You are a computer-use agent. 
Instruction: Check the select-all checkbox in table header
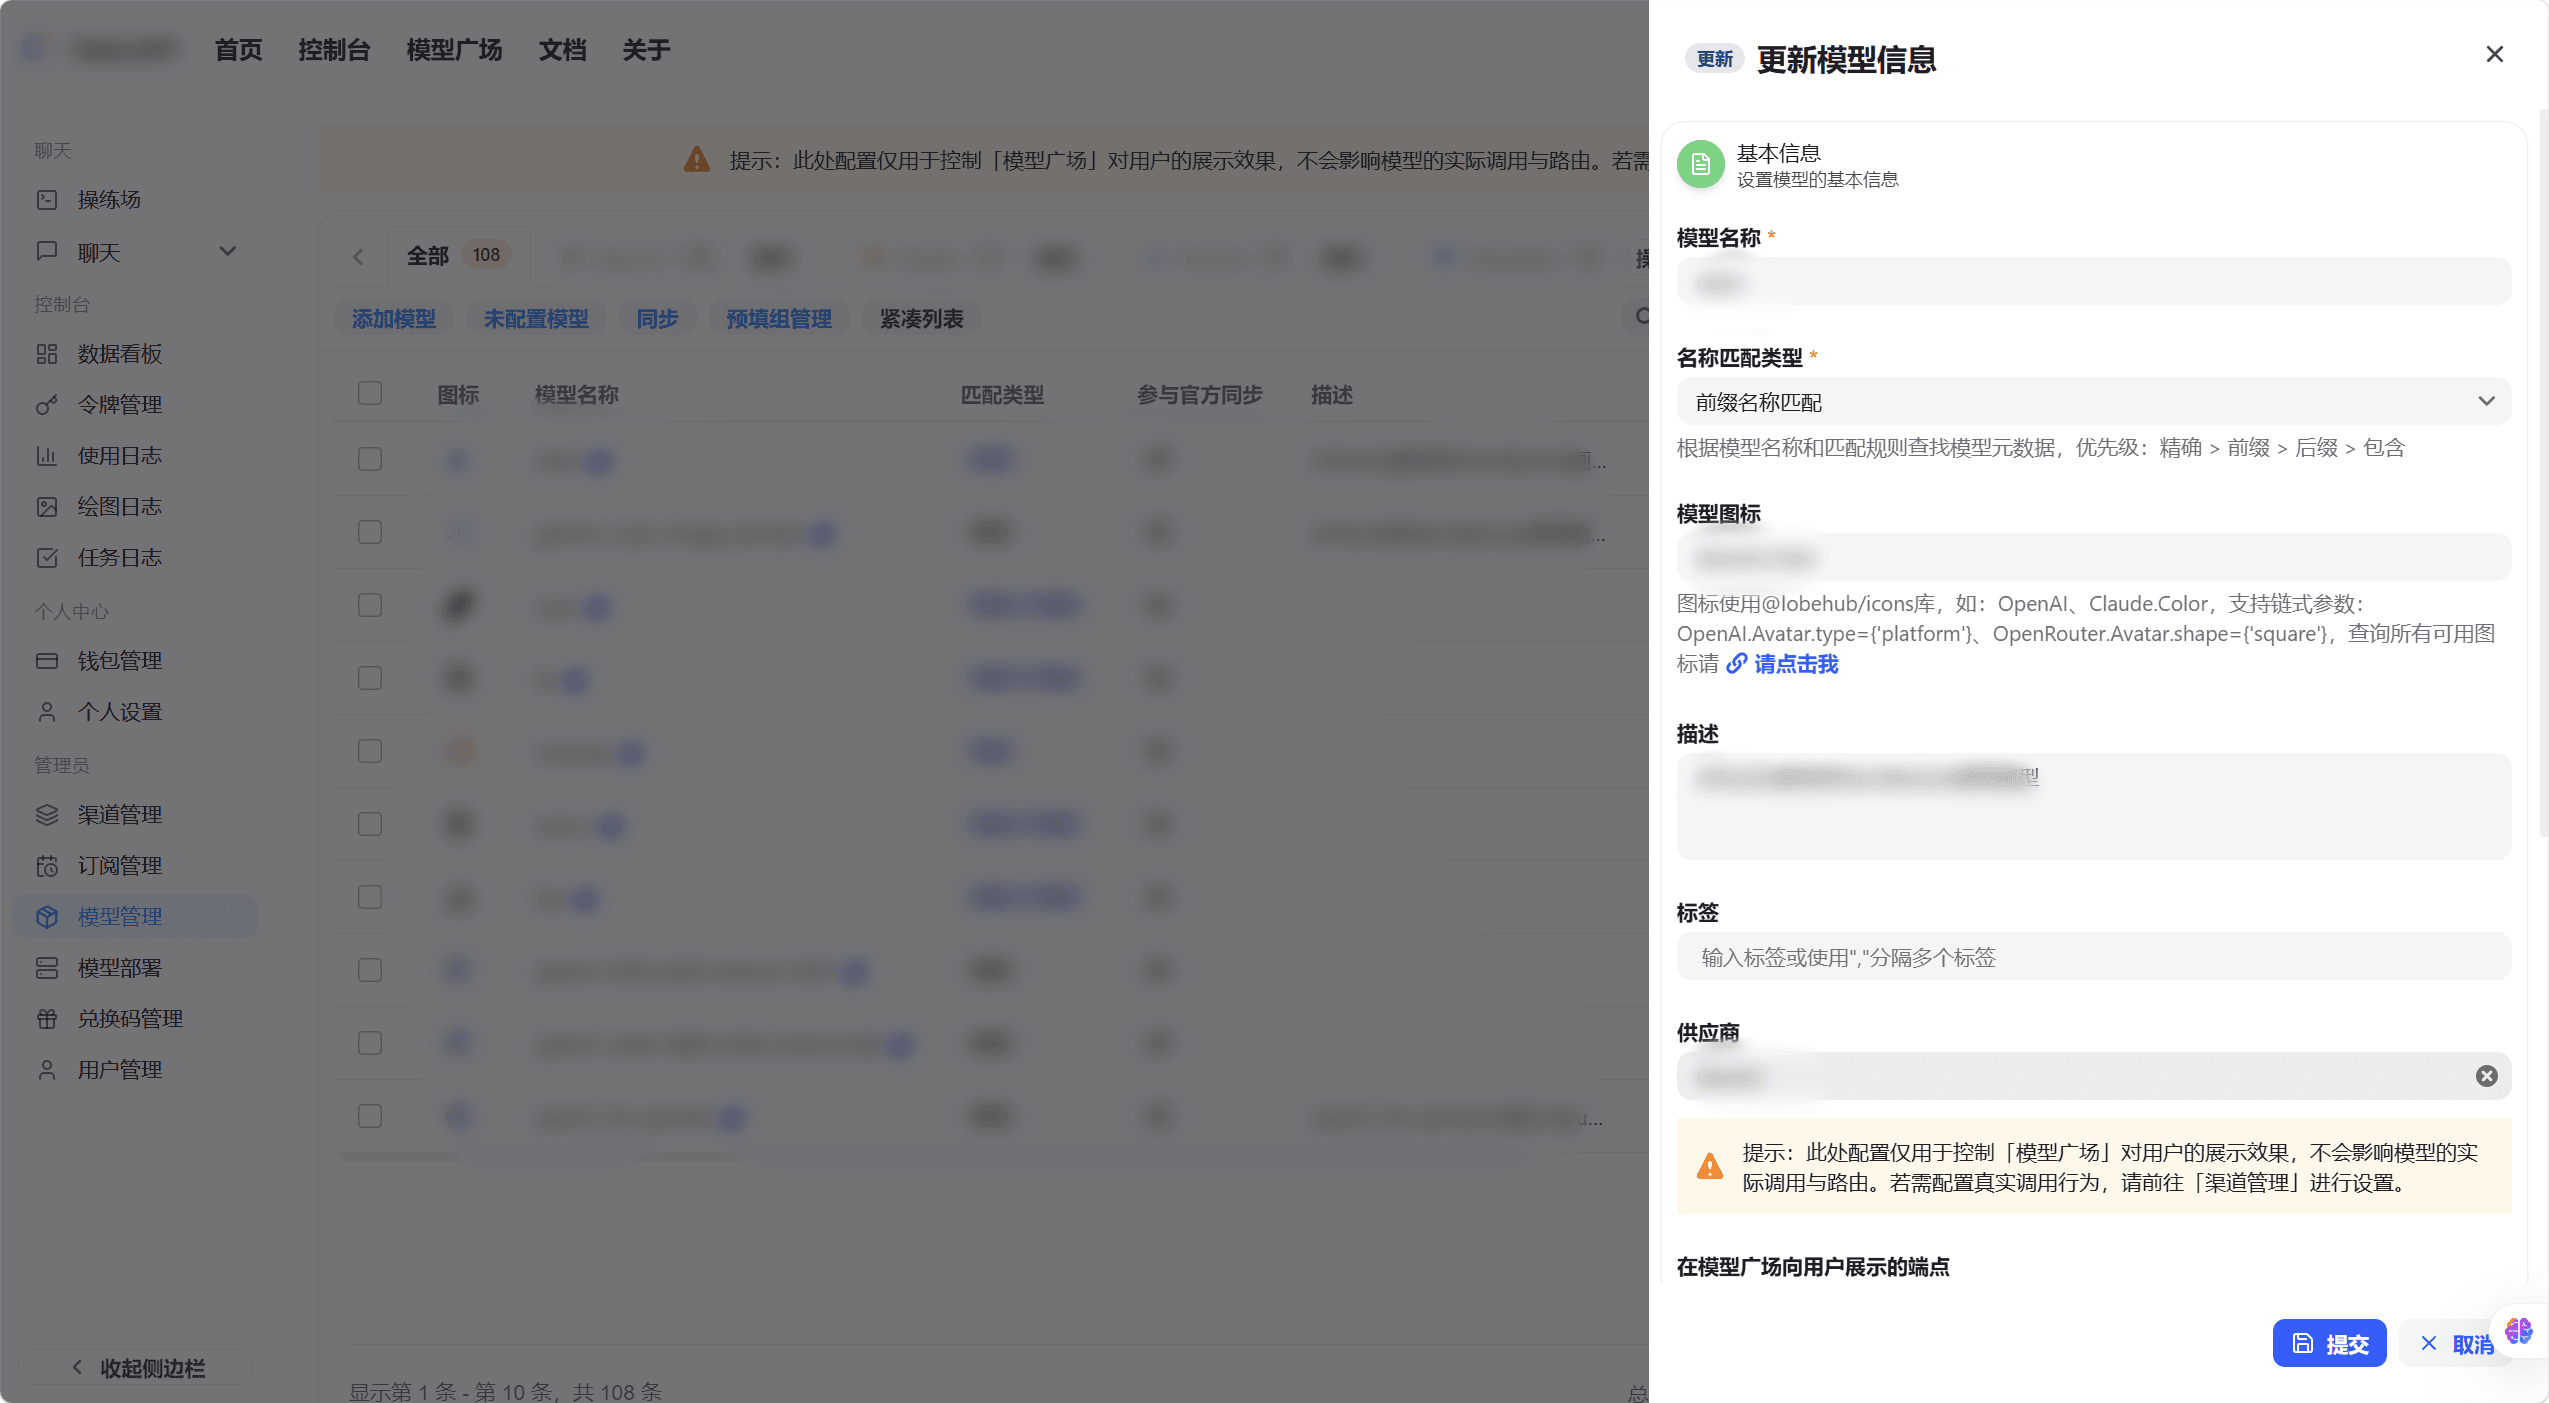368,393
